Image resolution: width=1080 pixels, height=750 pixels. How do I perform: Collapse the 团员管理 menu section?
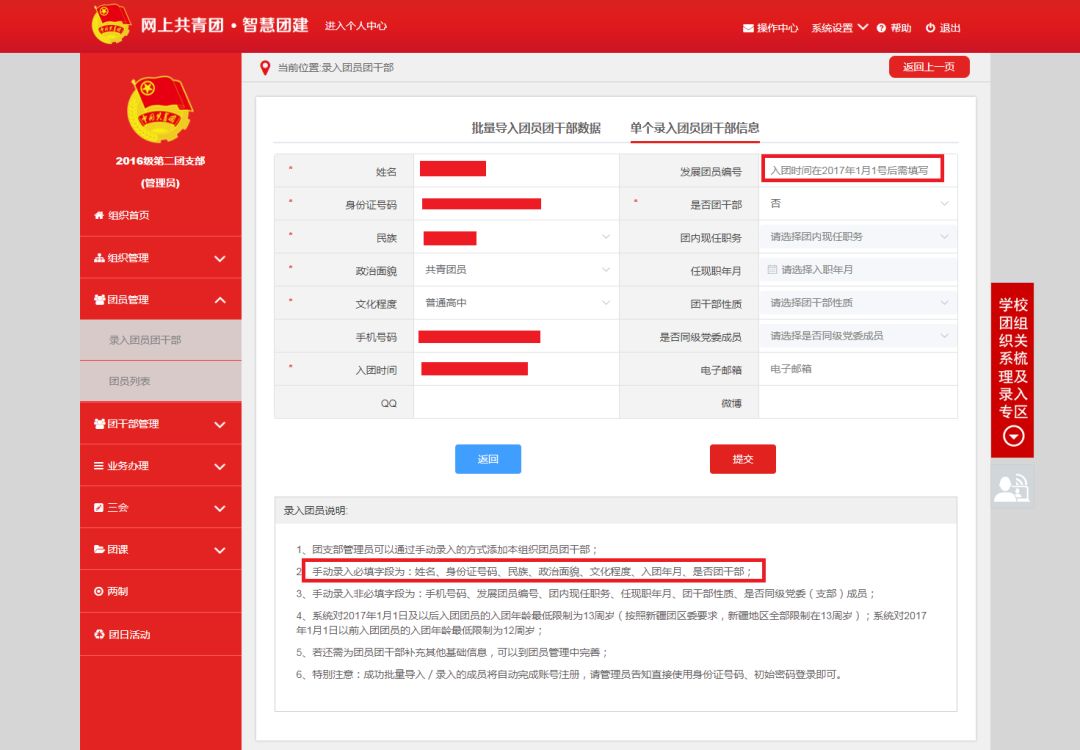point(219,299)
